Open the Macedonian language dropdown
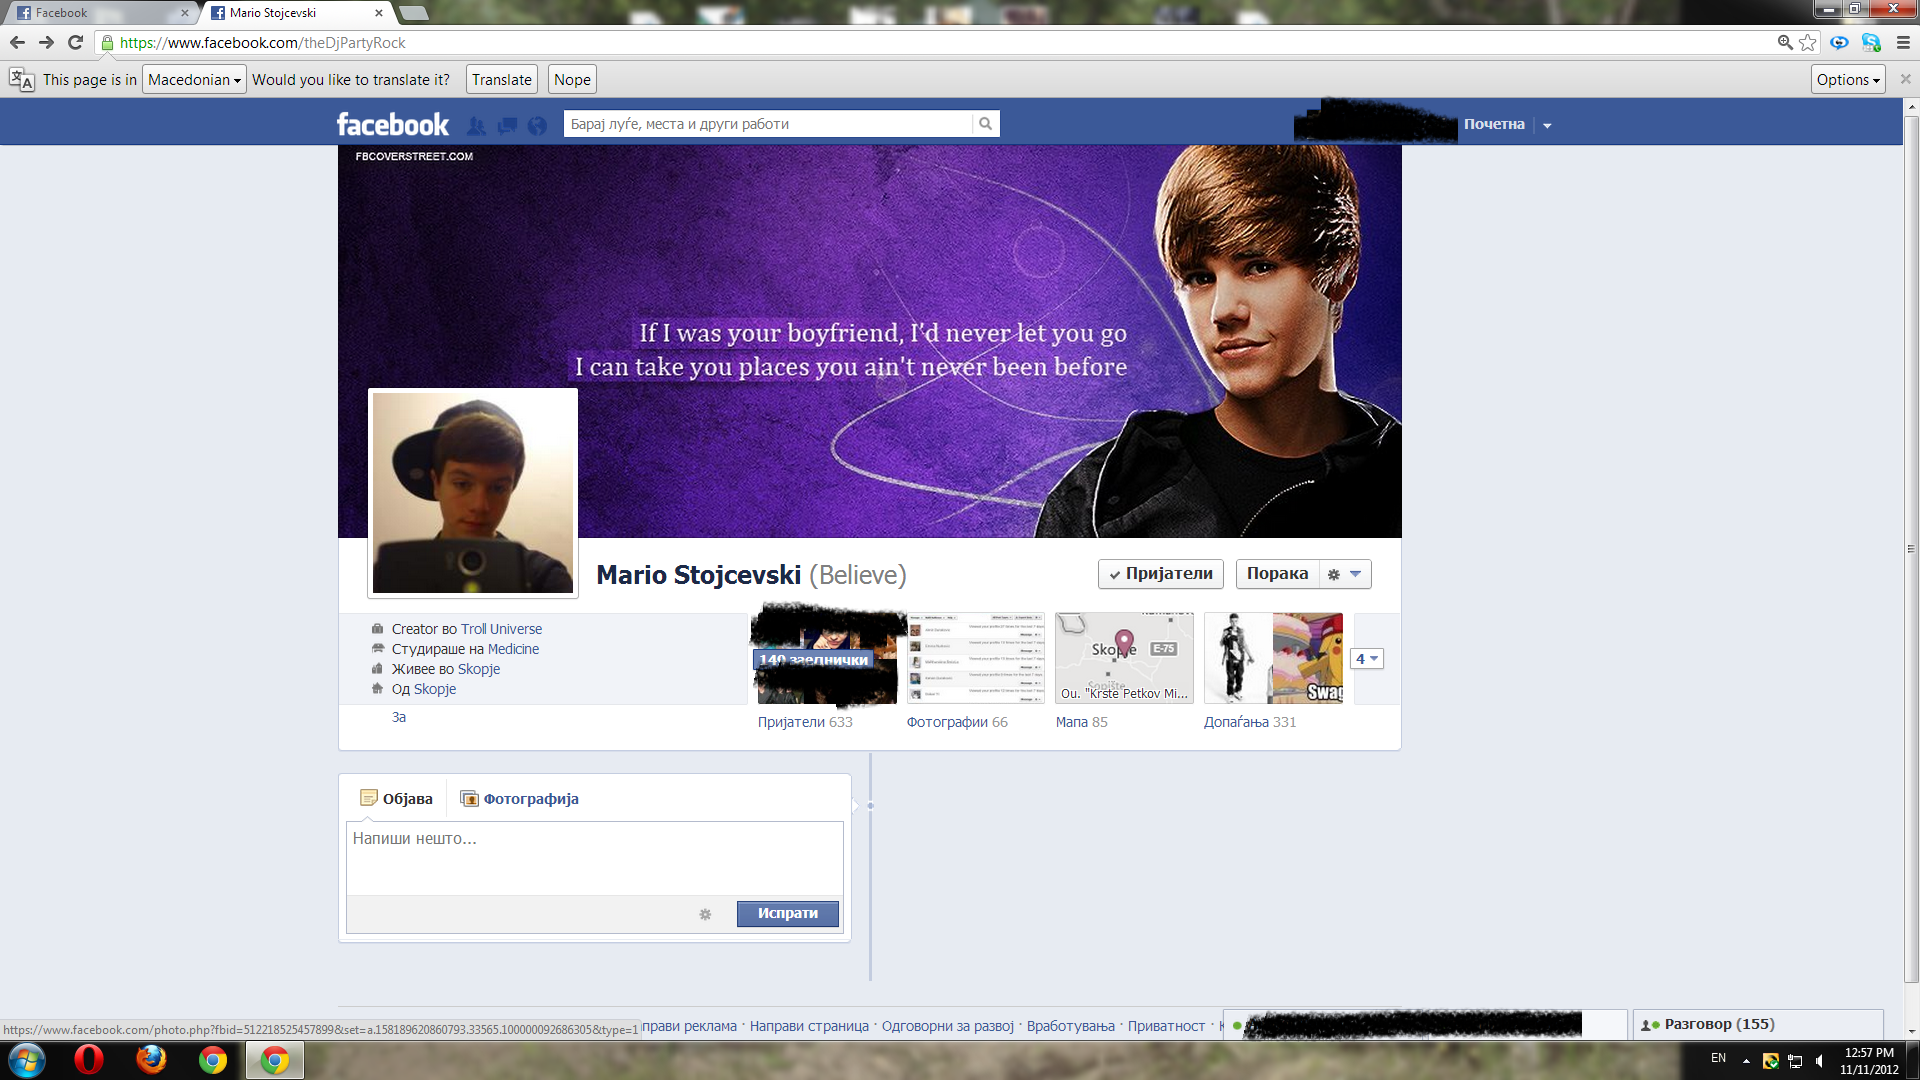Image resolution: width=1920 pixels, height=1080 pixels. [194, 79]
